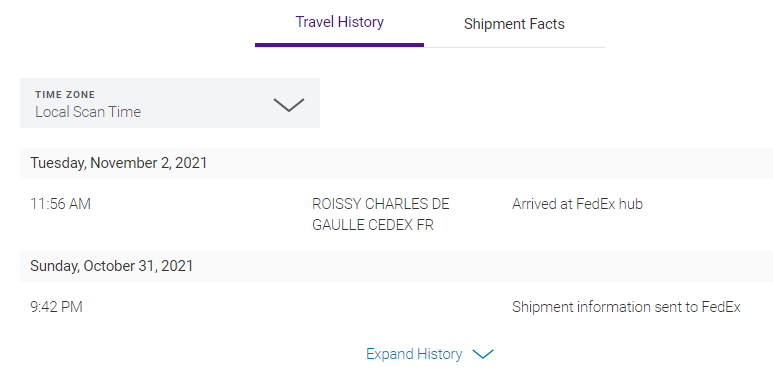Click the word History in Expand History
Screen dimensions: 773x377
[x=440, y=354]
